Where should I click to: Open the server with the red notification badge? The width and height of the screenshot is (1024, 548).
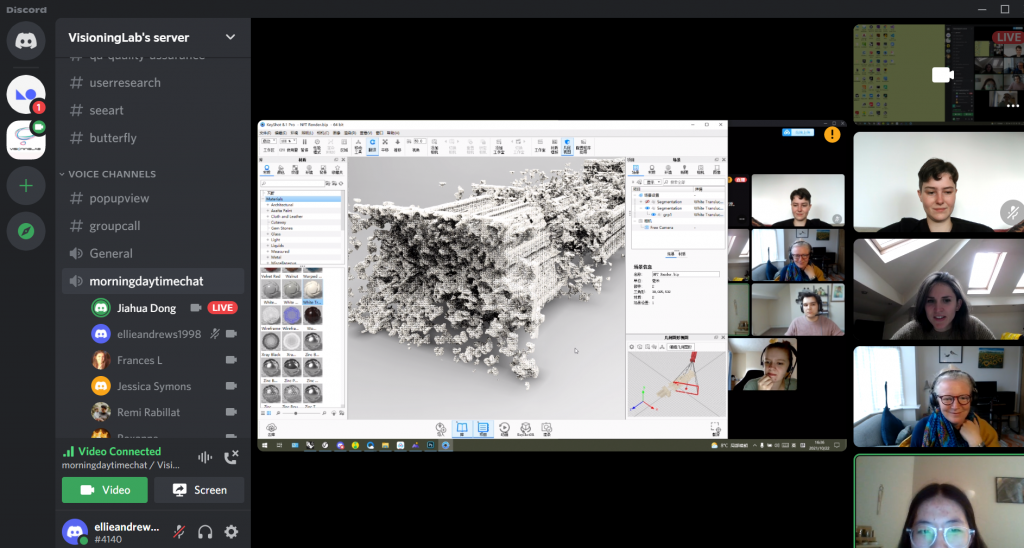26,94
